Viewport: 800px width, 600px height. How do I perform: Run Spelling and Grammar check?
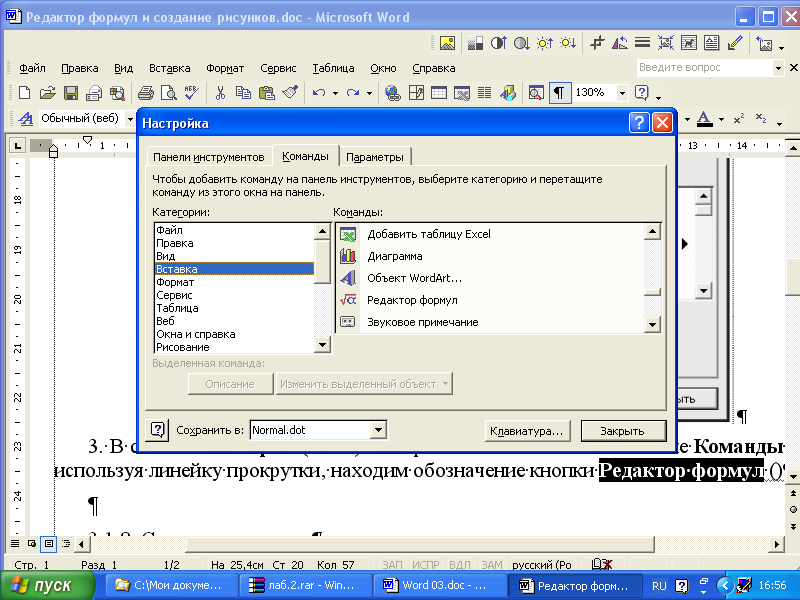(191, 93)
